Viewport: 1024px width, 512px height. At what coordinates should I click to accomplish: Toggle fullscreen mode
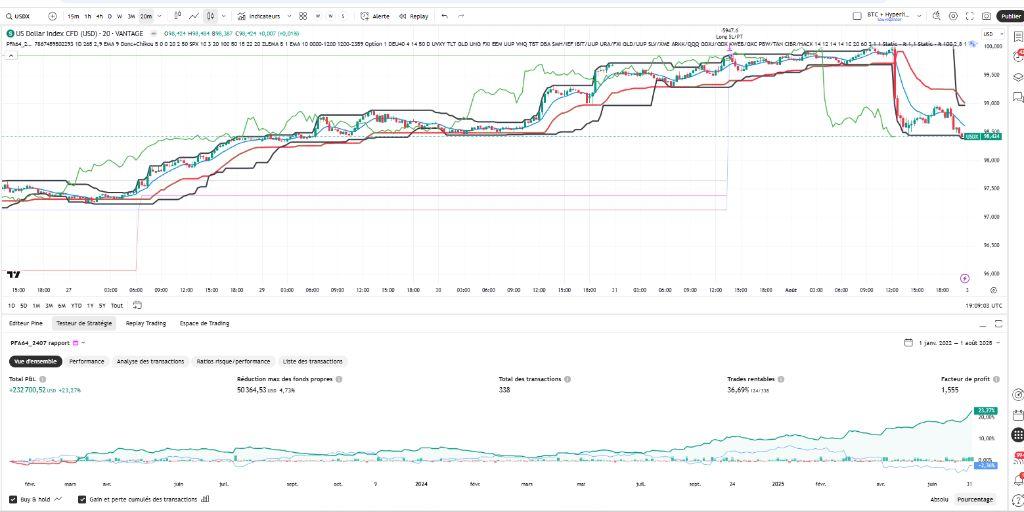click(x=970, y=16)
